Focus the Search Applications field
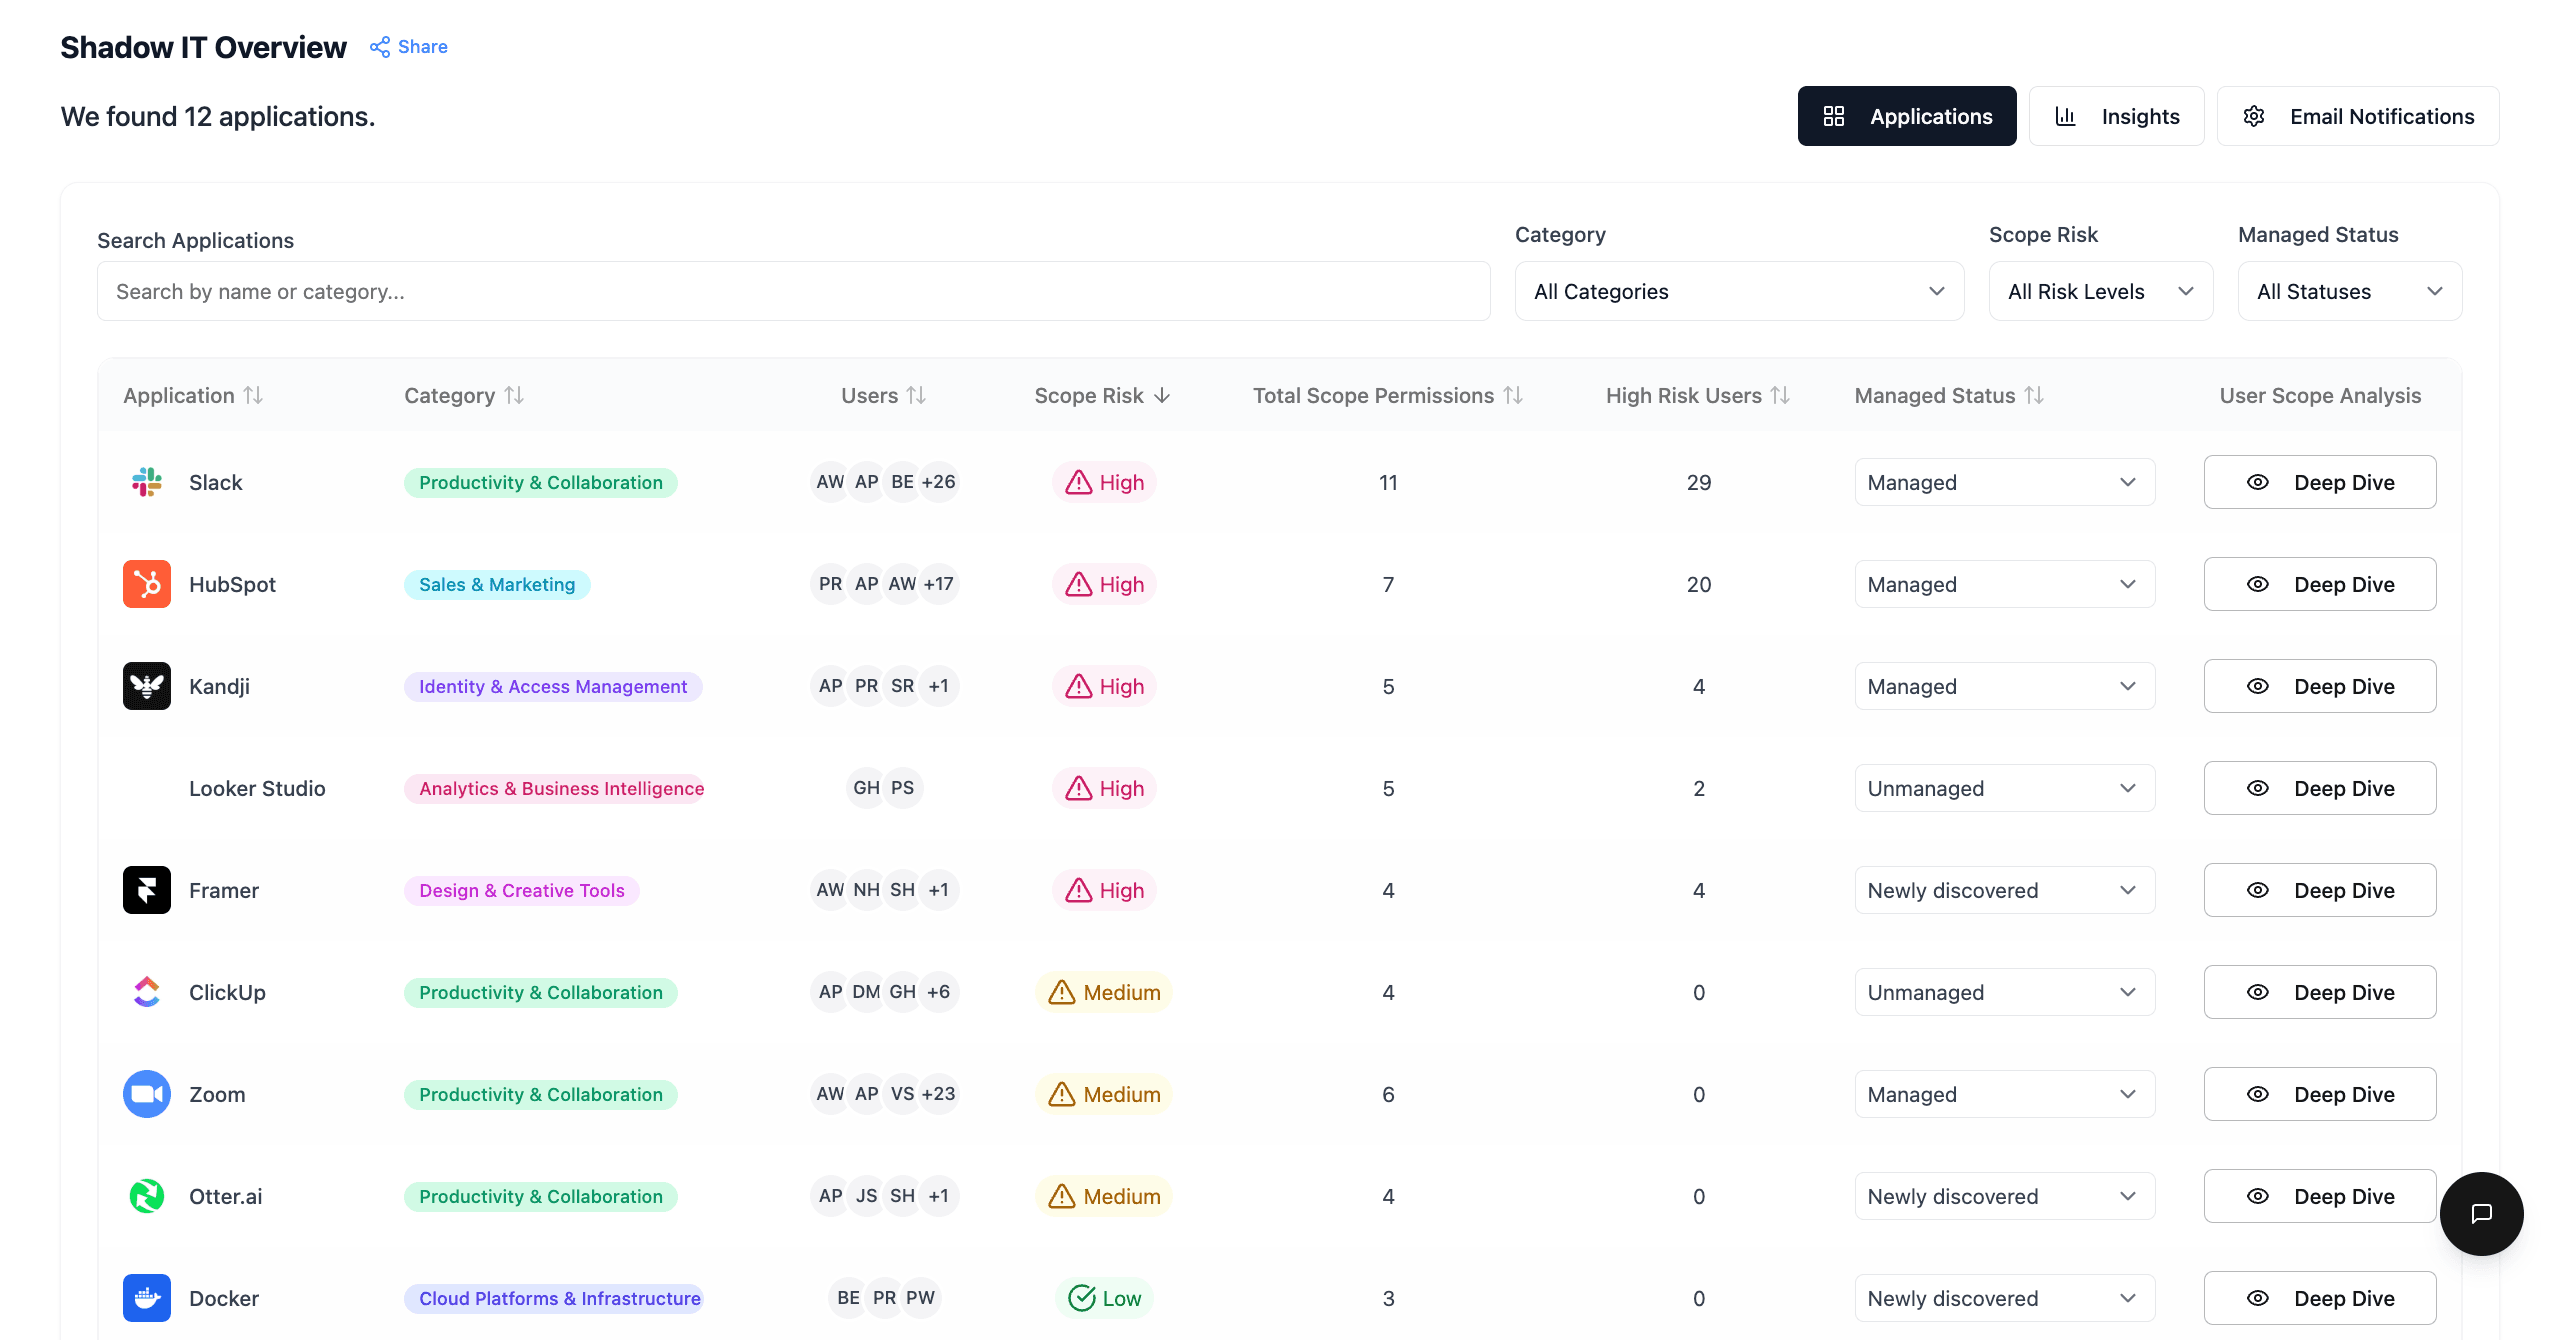 793,291
